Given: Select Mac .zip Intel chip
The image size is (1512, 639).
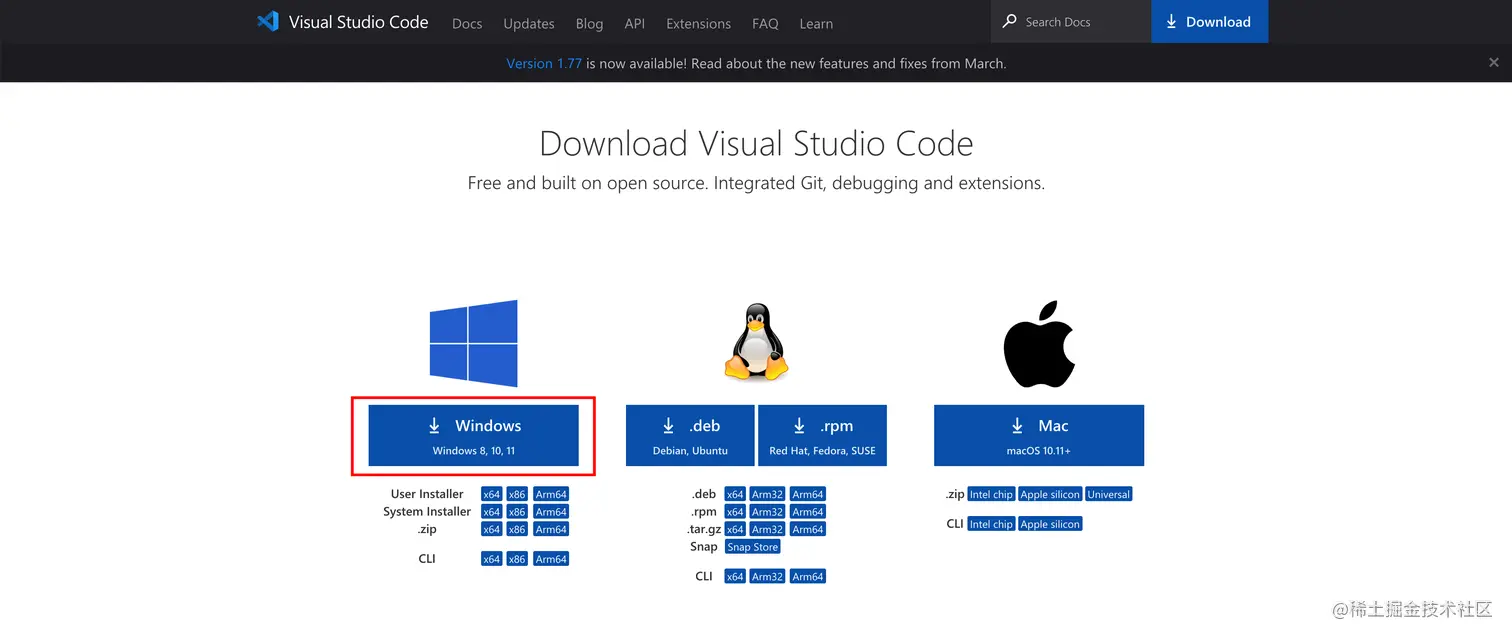Looking at the screenshot, I should [991, 494].
